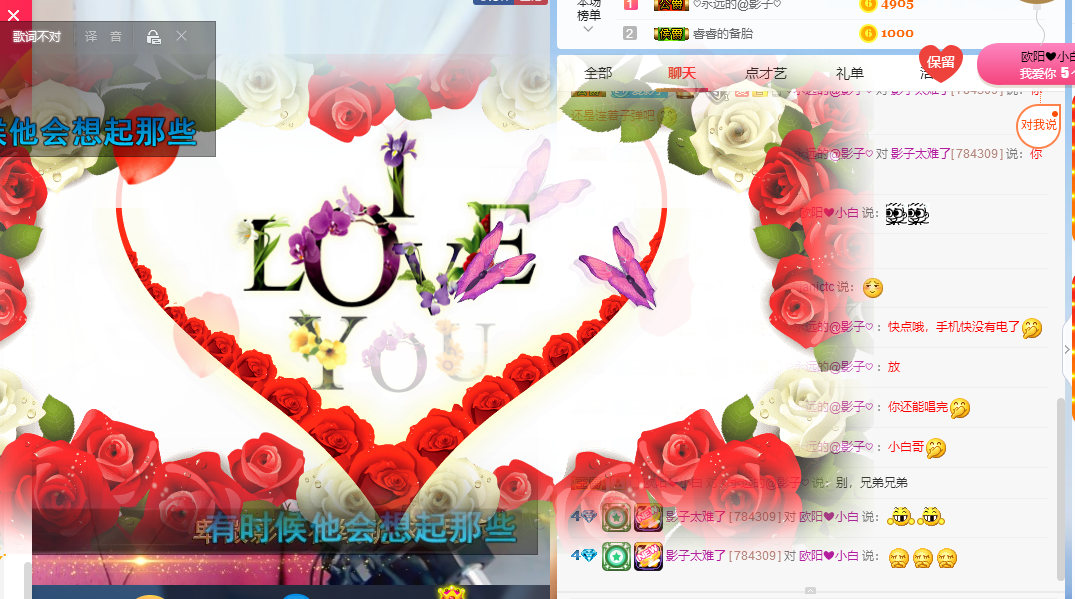Lock the floating lyrics panel
1075x599 pixels.
(x=154, y=37)
